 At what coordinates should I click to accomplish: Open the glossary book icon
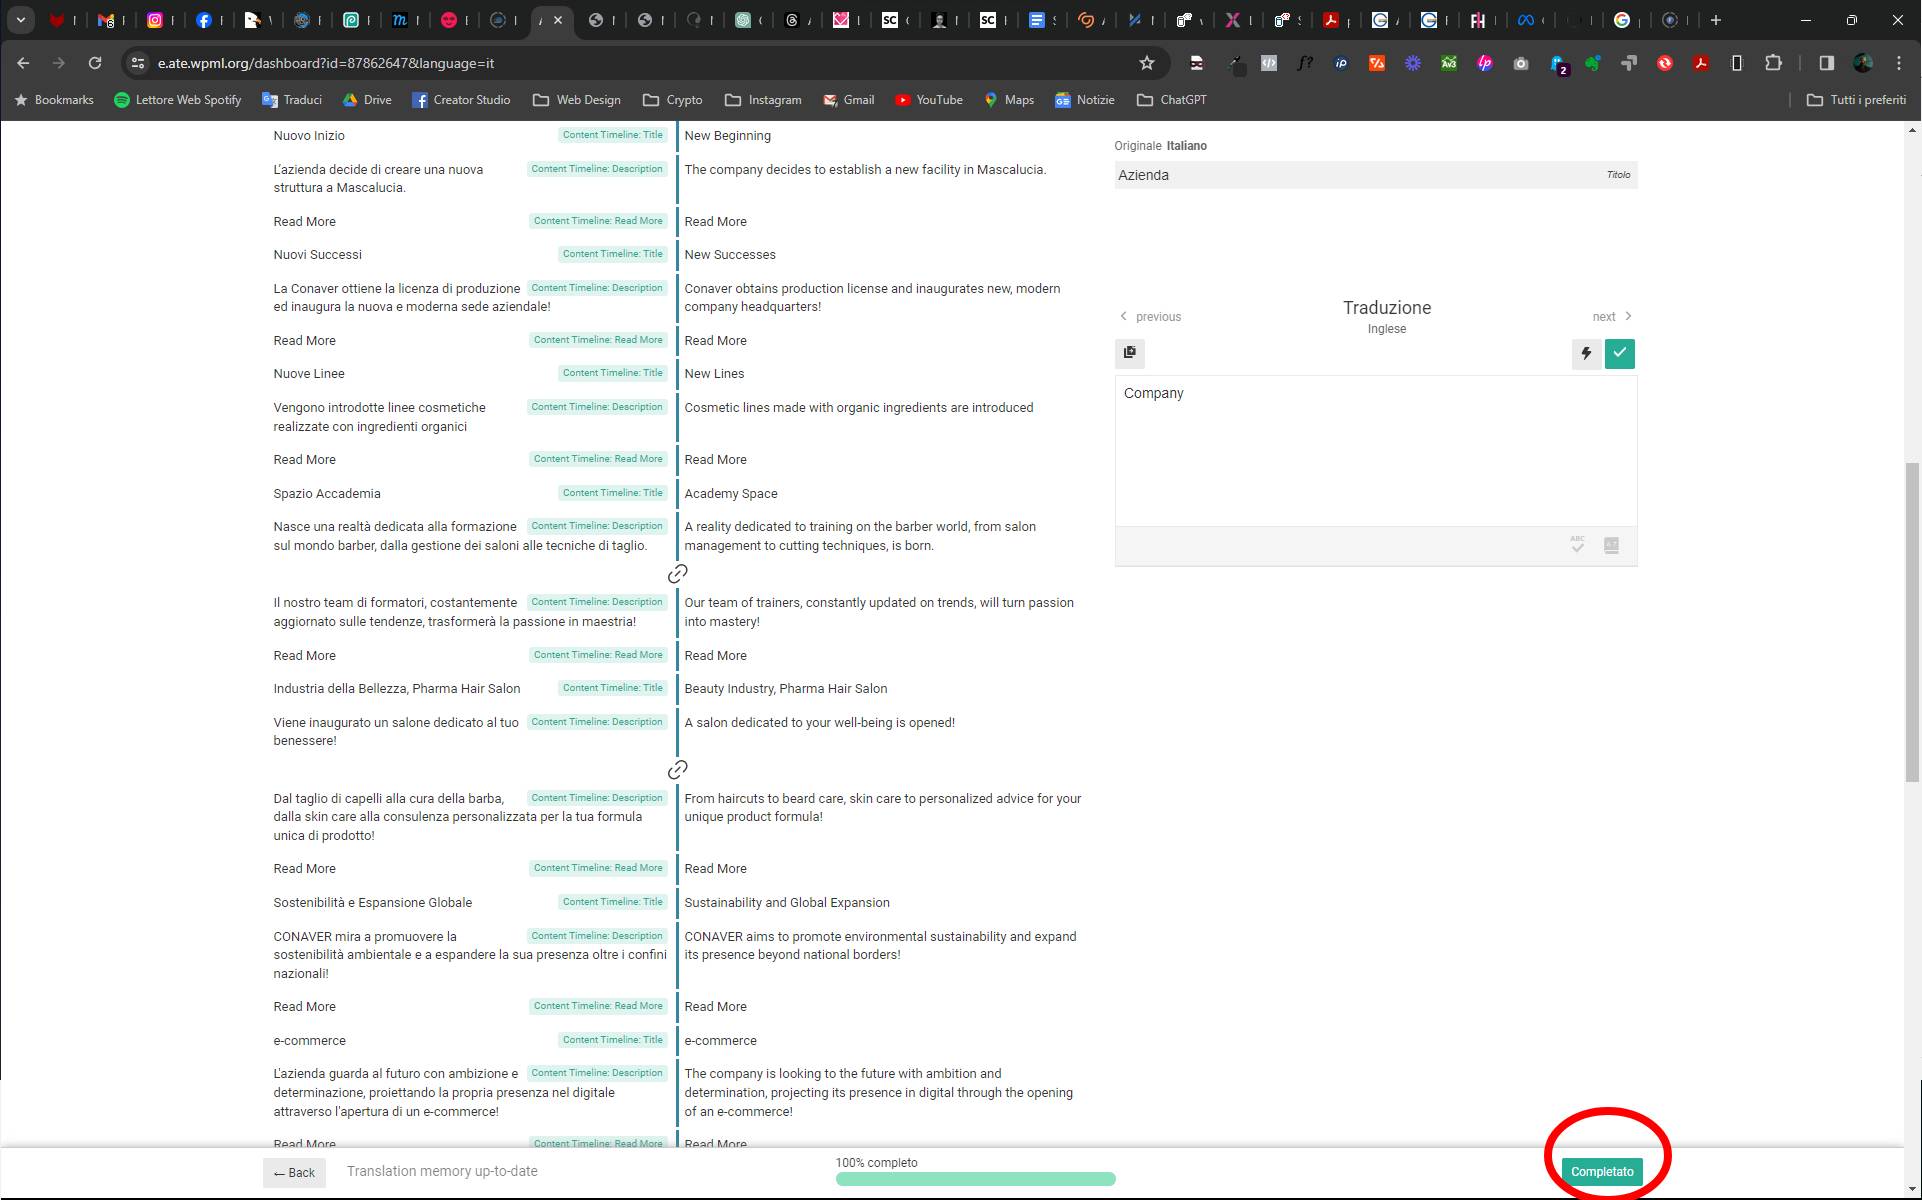[1611, 546]
